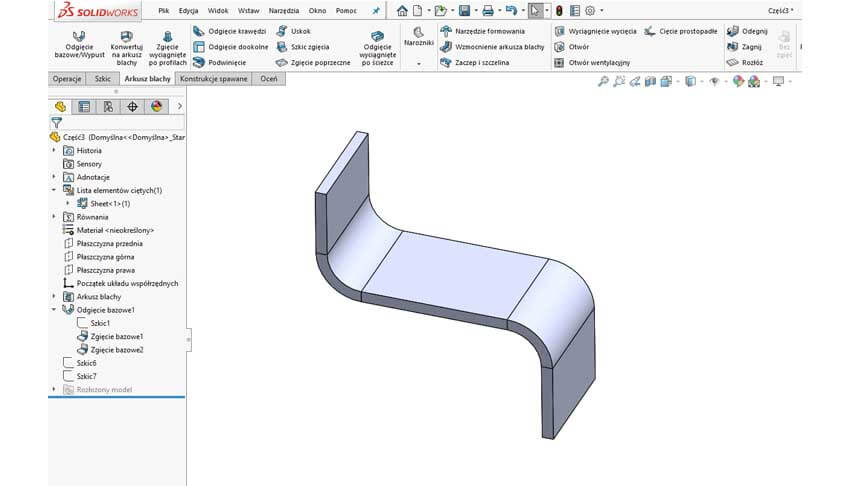The width and height of the screenshot is (850, 486).
Task: Select the Odgięcie dookolne tool
Action: (230, 47)
